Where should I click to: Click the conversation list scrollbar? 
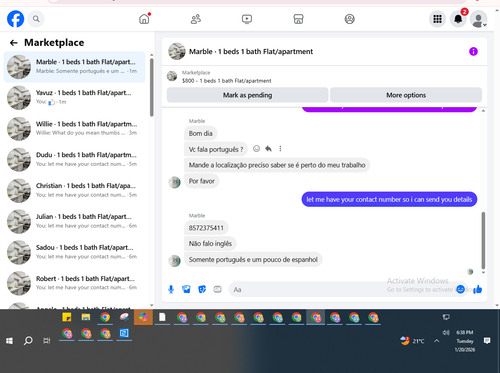(x=152, y=87)
